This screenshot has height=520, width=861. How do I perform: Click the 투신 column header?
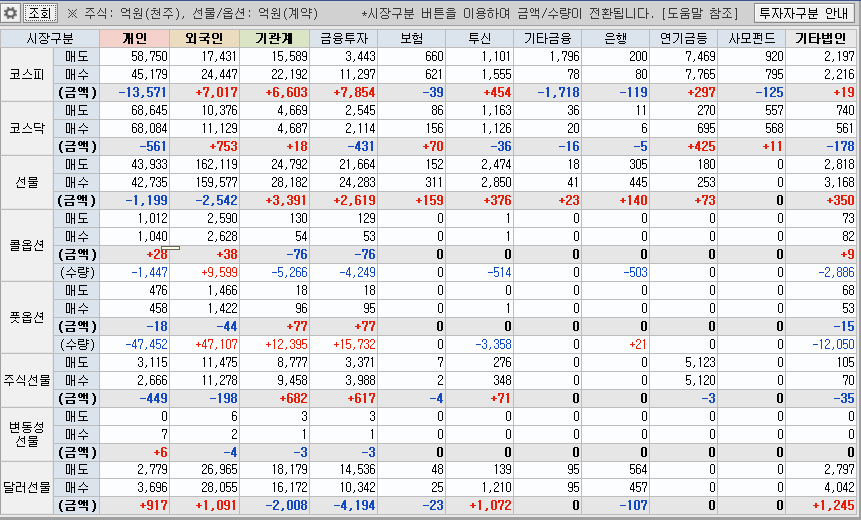point(479,38)
